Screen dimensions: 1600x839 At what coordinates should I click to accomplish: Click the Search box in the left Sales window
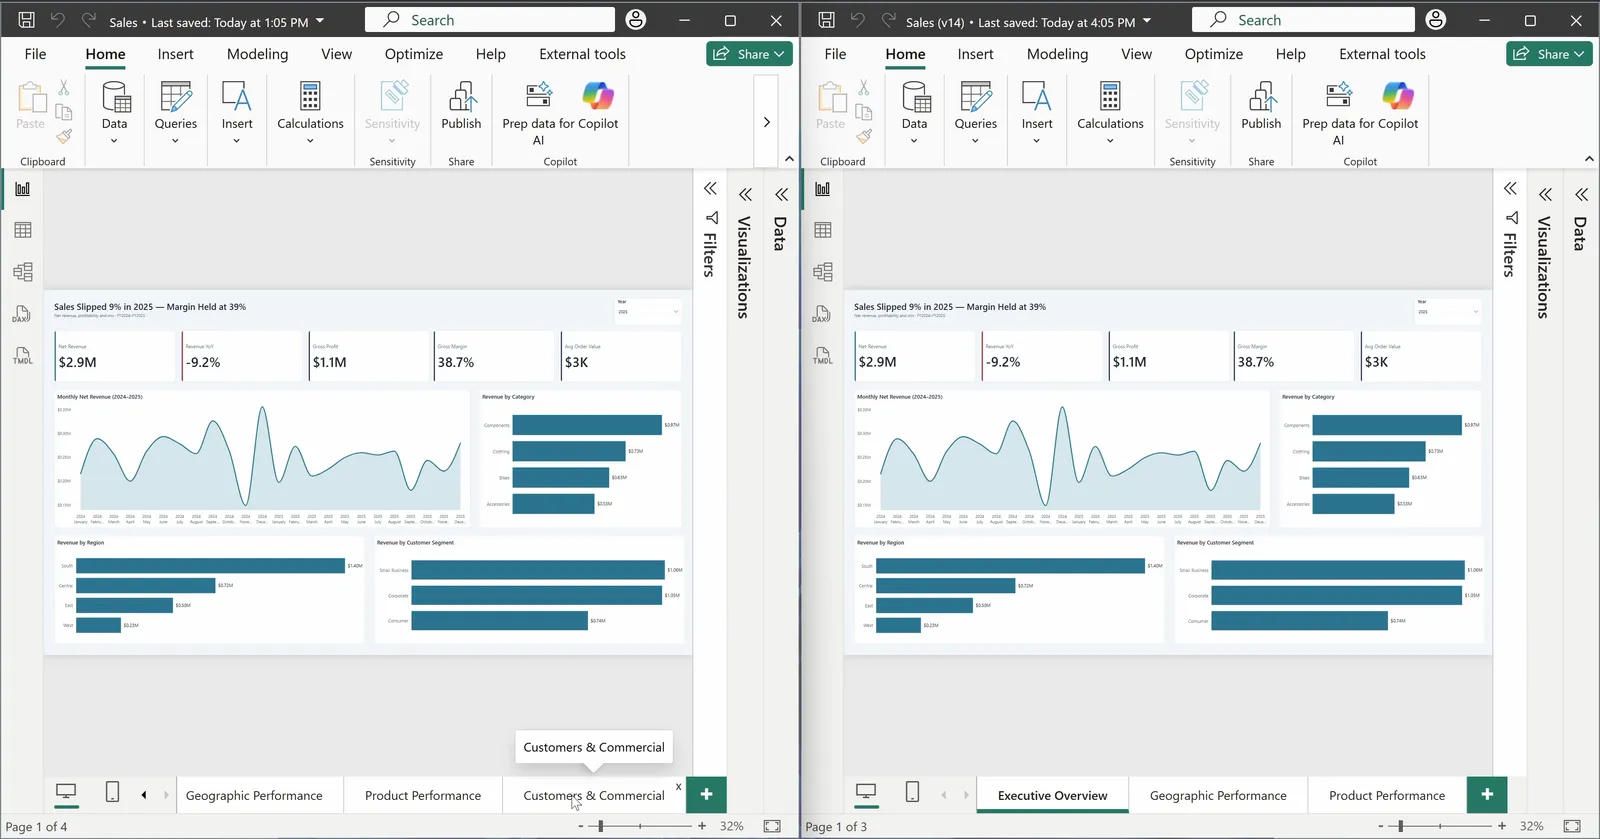tap(490, 20)
